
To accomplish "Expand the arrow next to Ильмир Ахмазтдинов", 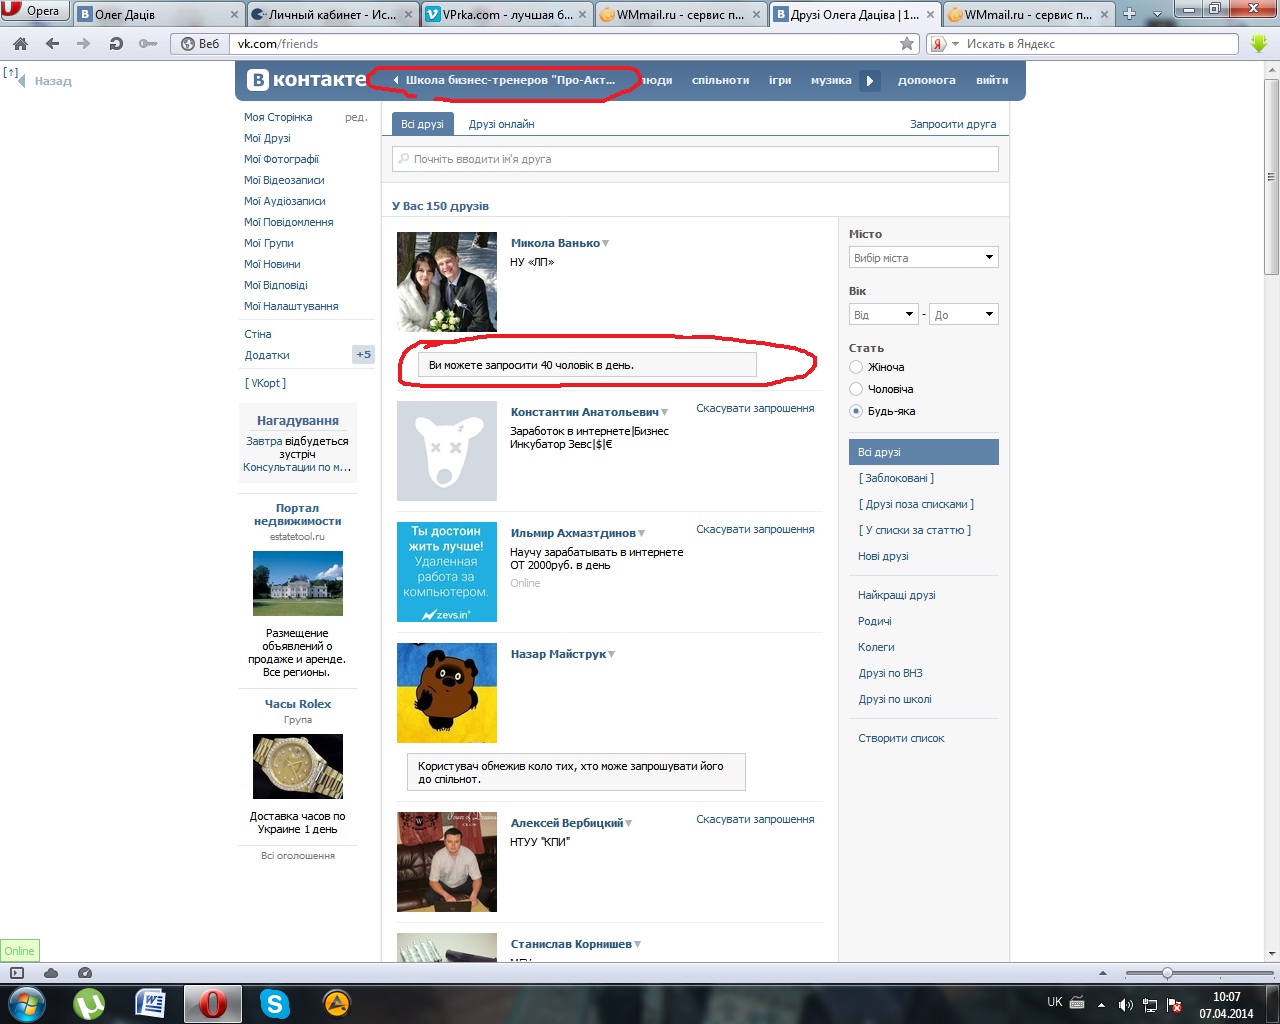I will coord(642,534).
